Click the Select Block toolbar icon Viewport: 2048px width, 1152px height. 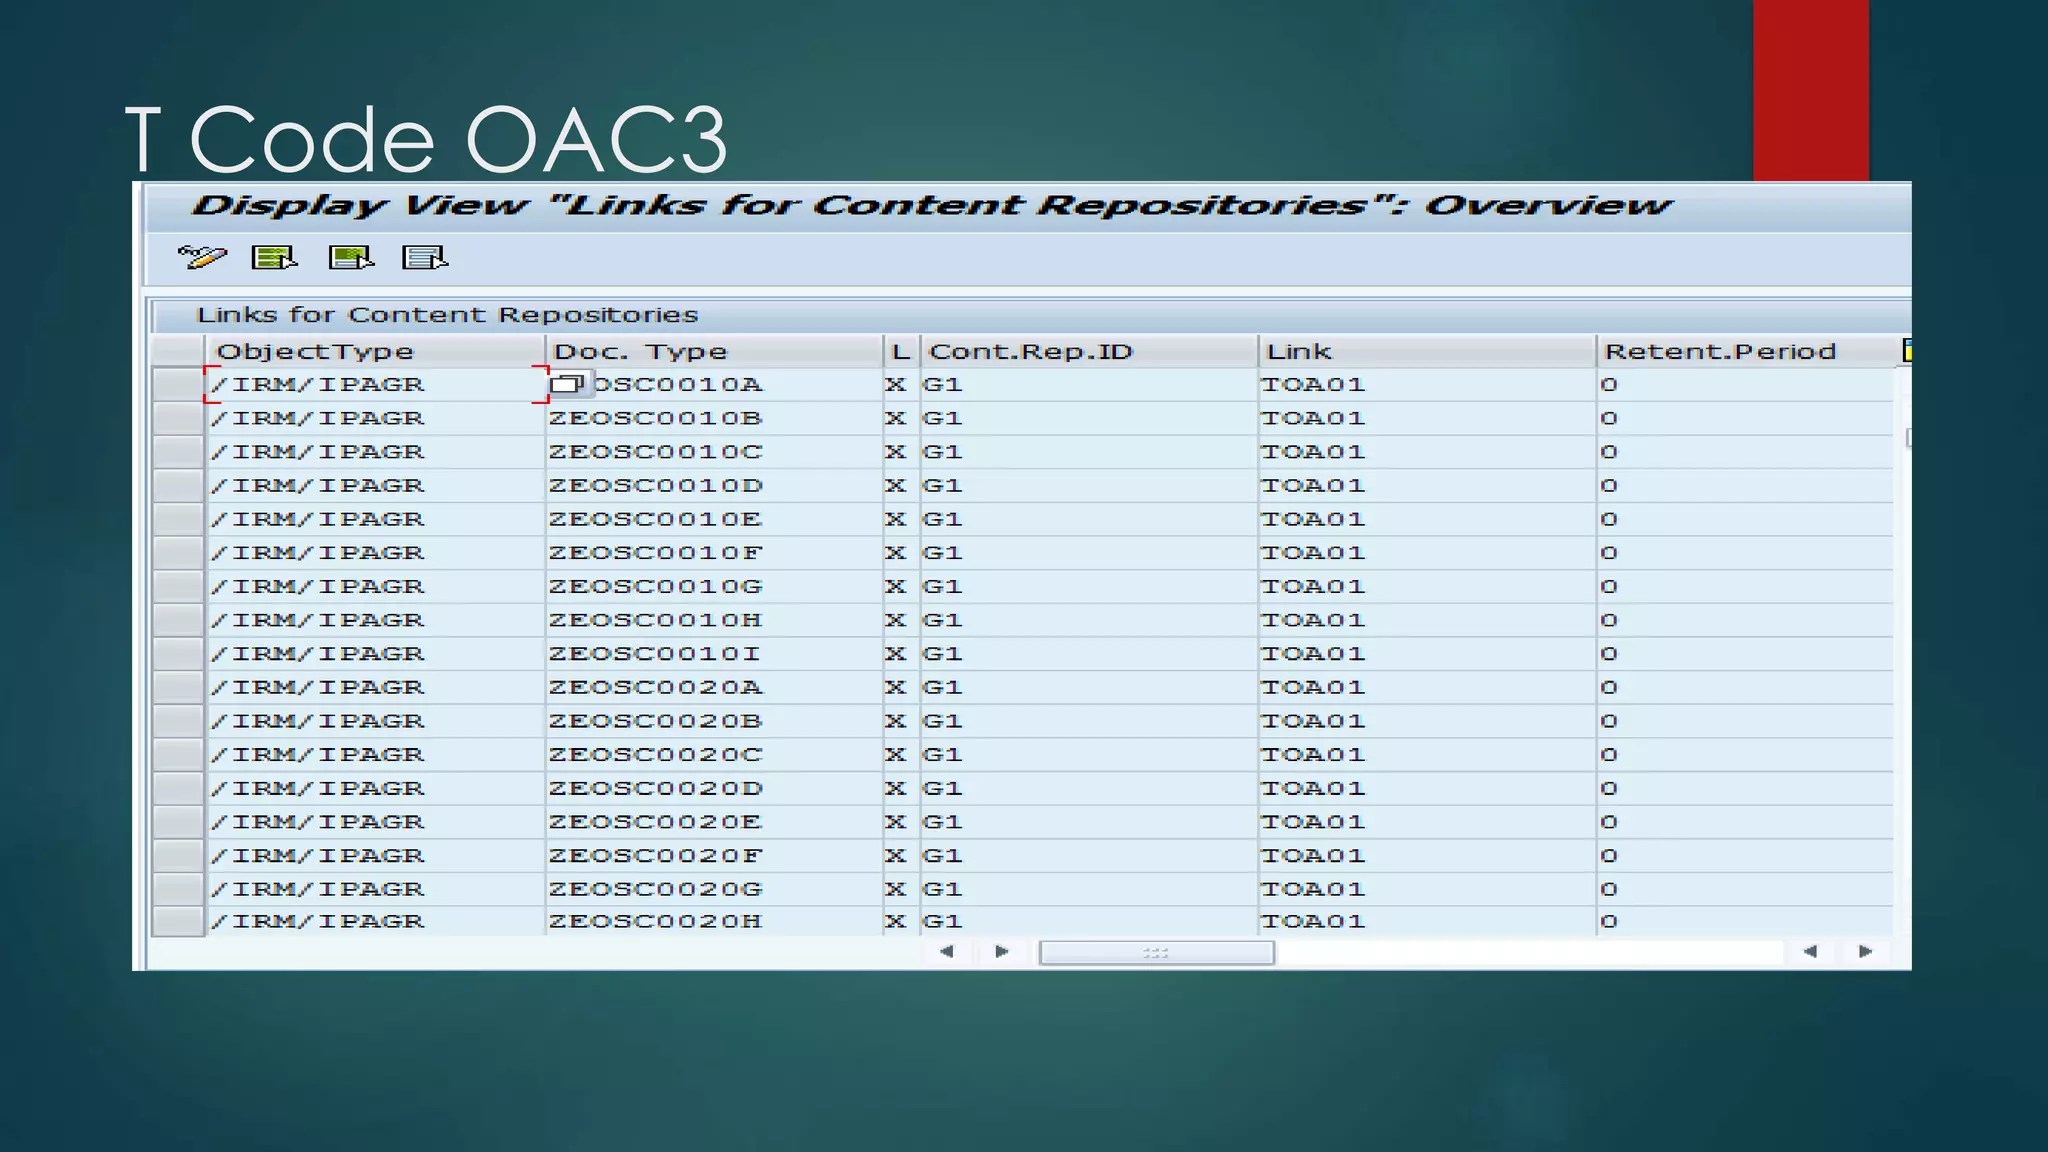351,258
